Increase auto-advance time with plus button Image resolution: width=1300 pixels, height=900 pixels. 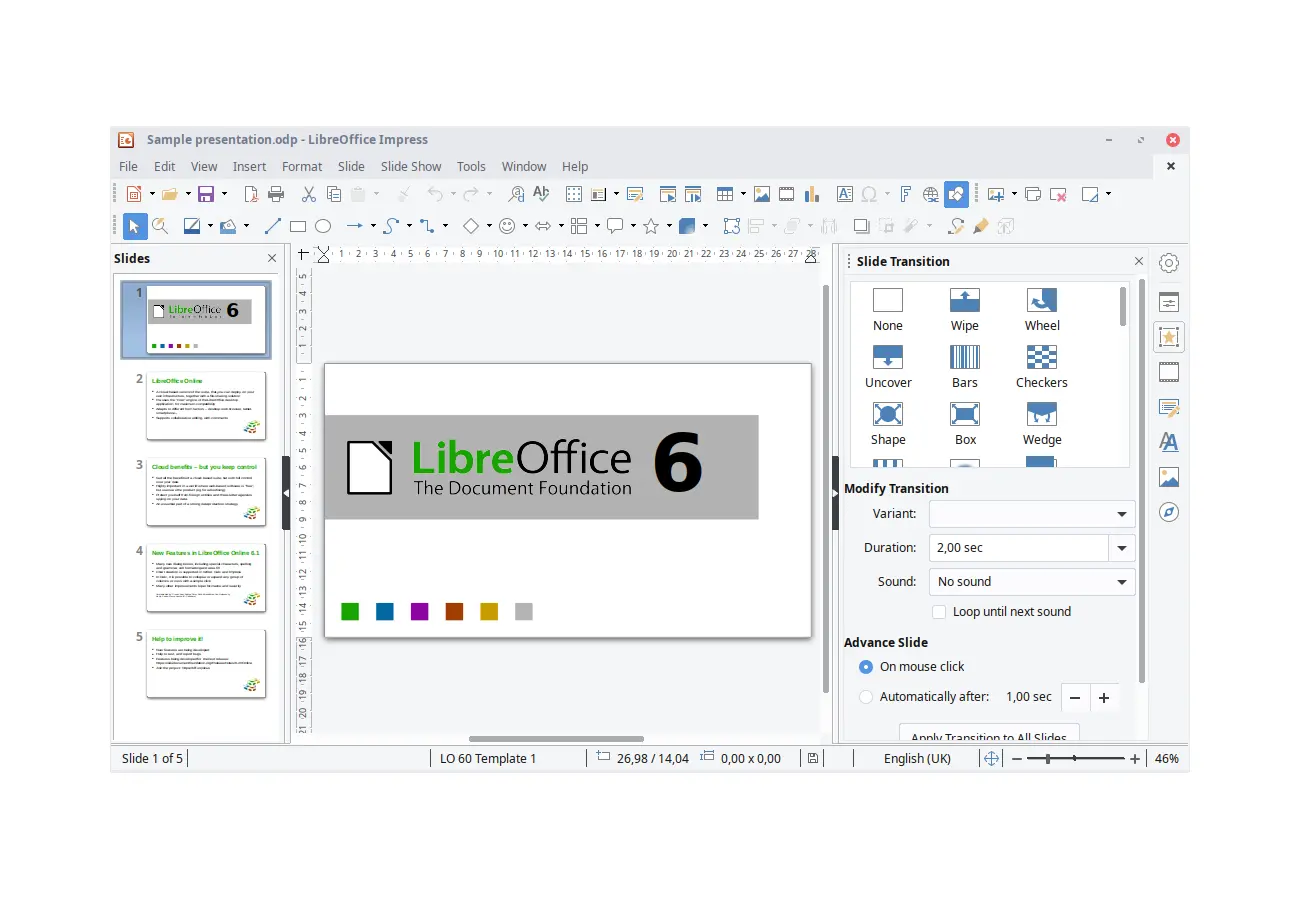[x=1104, y=698]
